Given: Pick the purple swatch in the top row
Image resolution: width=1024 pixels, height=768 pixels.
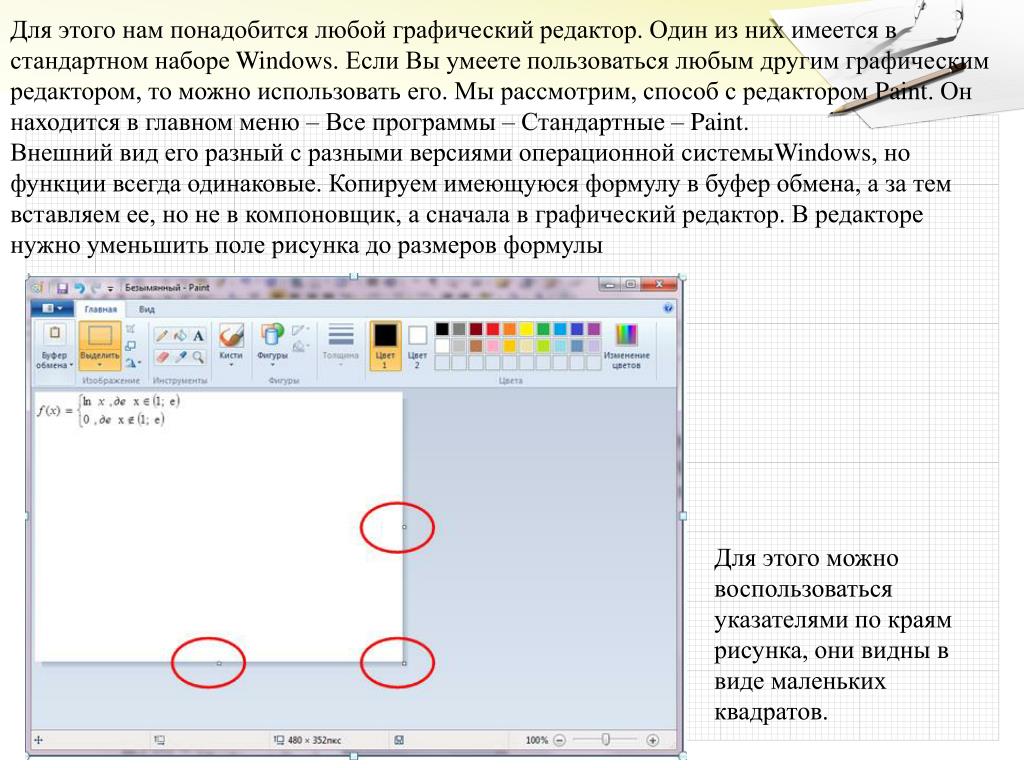Looking at the screenshot, I should click(594, 328).
